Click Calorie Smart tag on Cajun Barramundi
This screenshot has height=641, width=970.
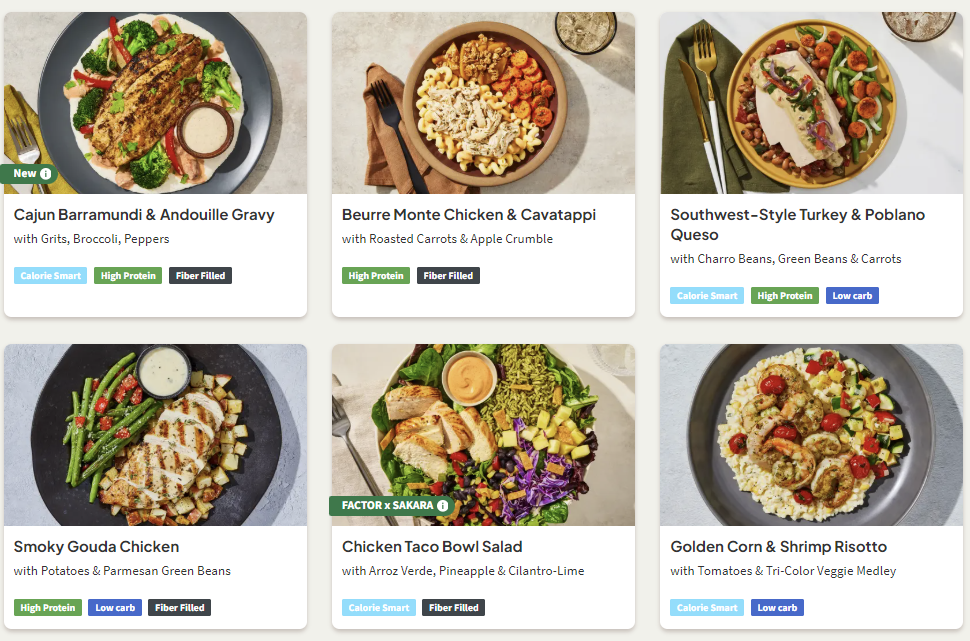point(51,276)
